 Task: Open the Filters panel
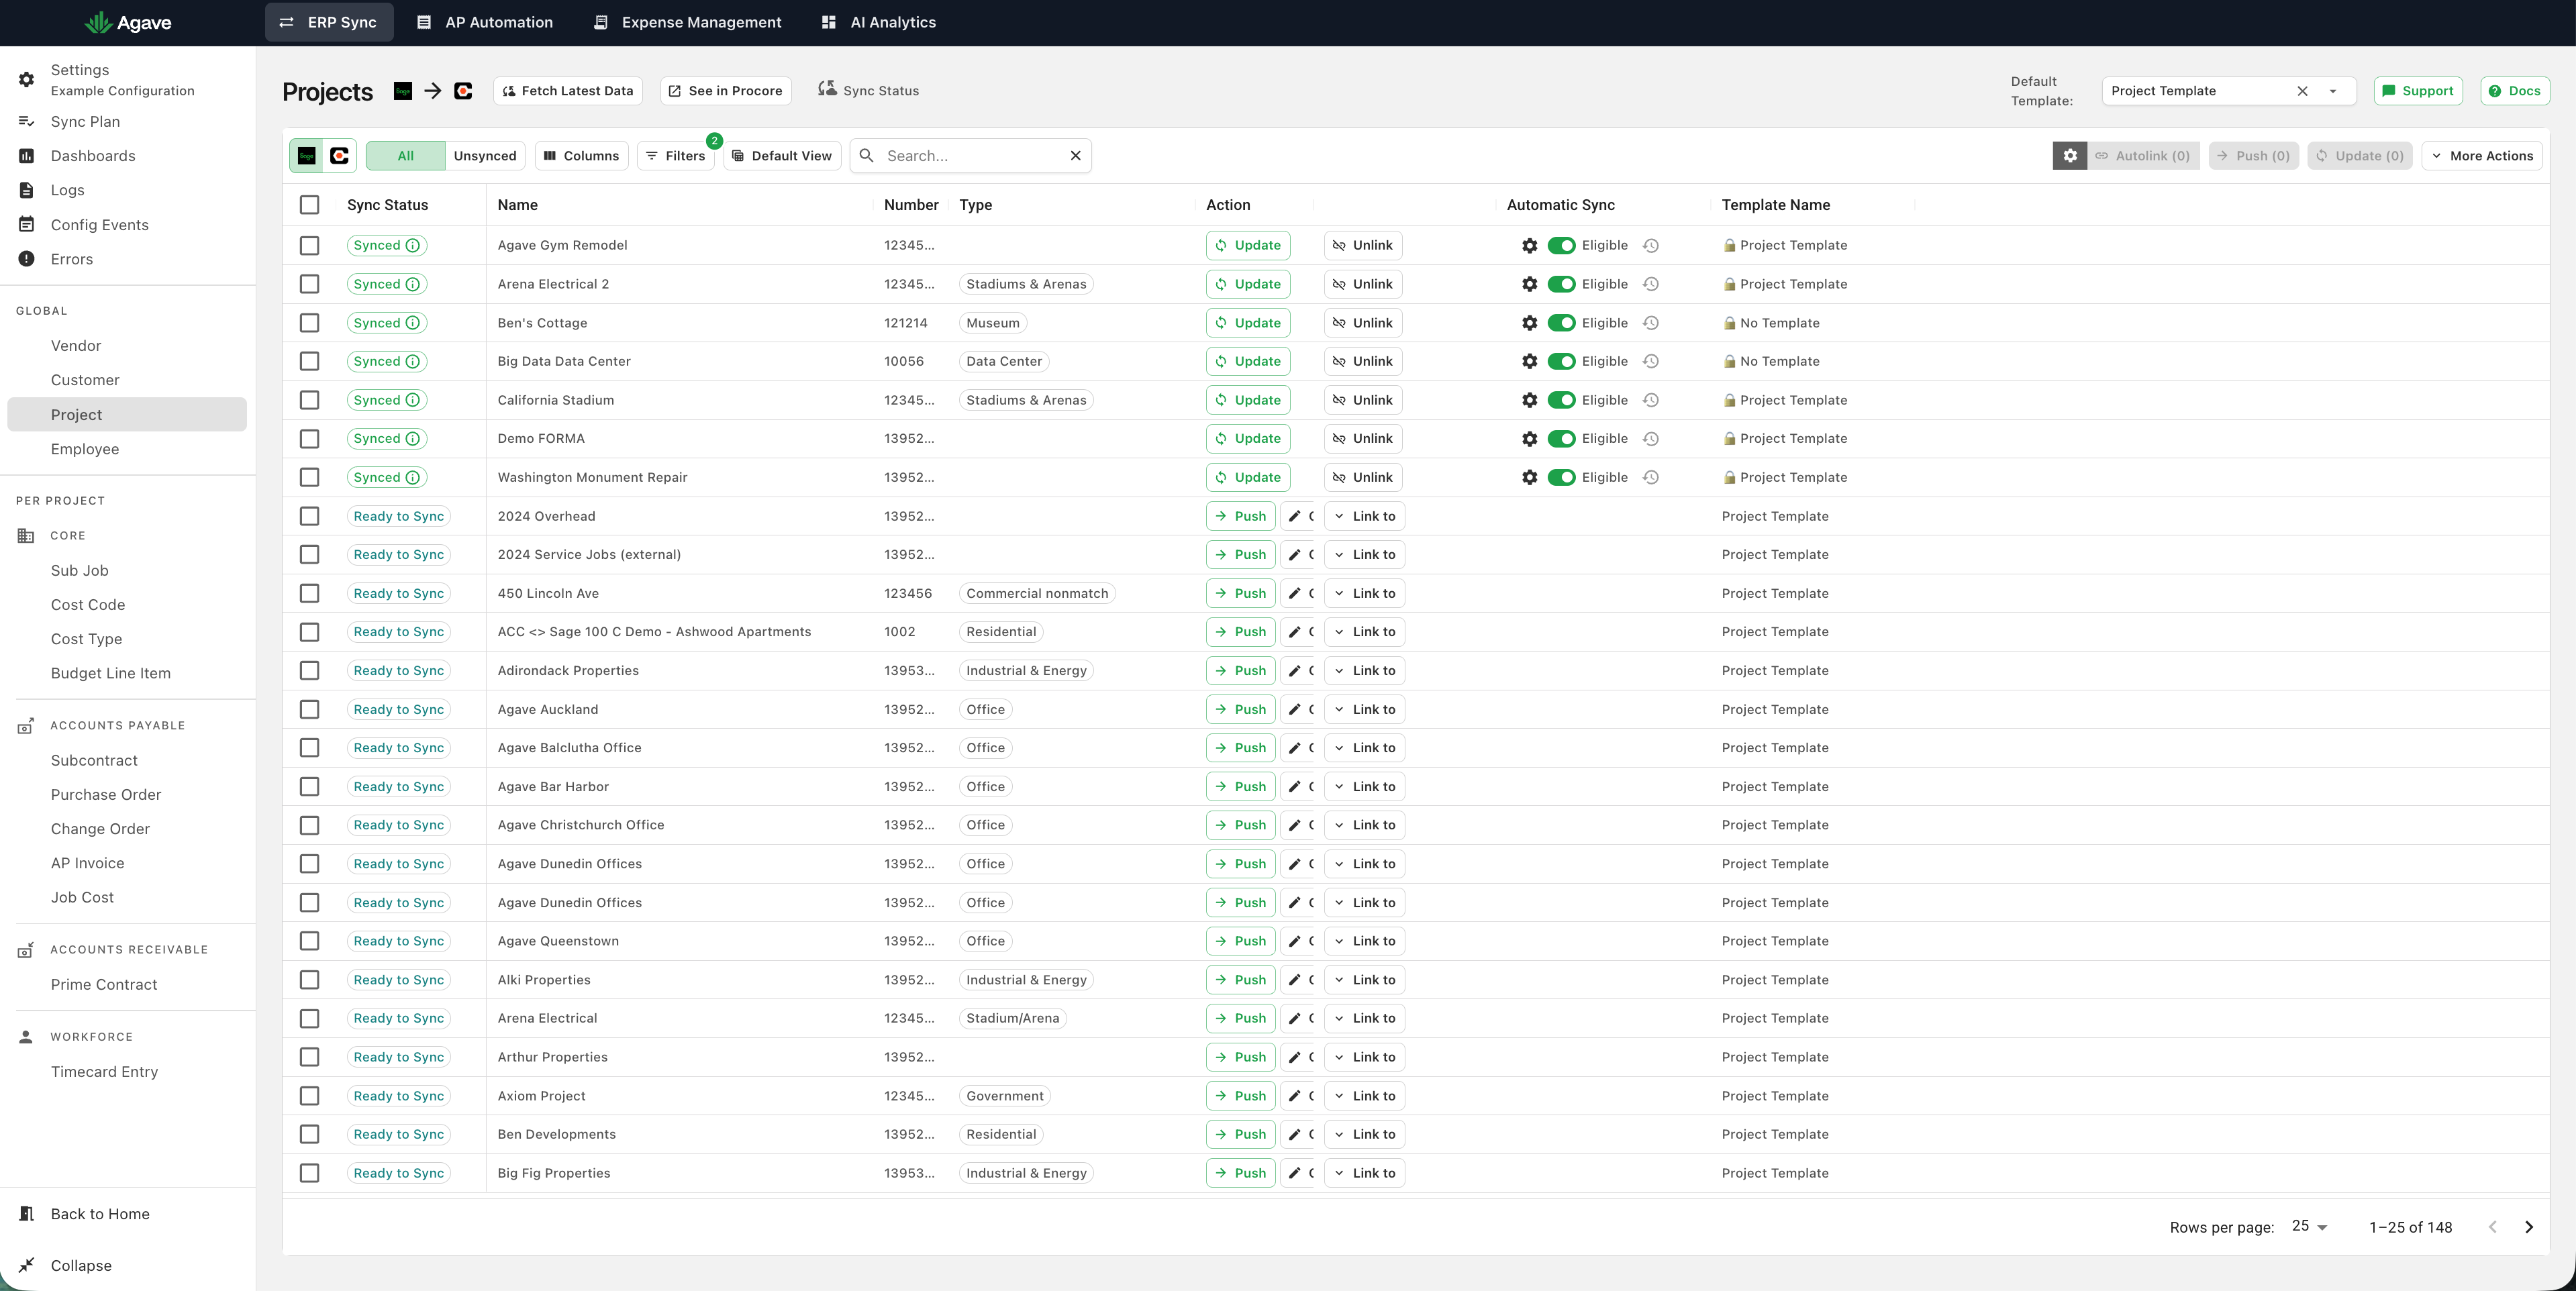676,156
